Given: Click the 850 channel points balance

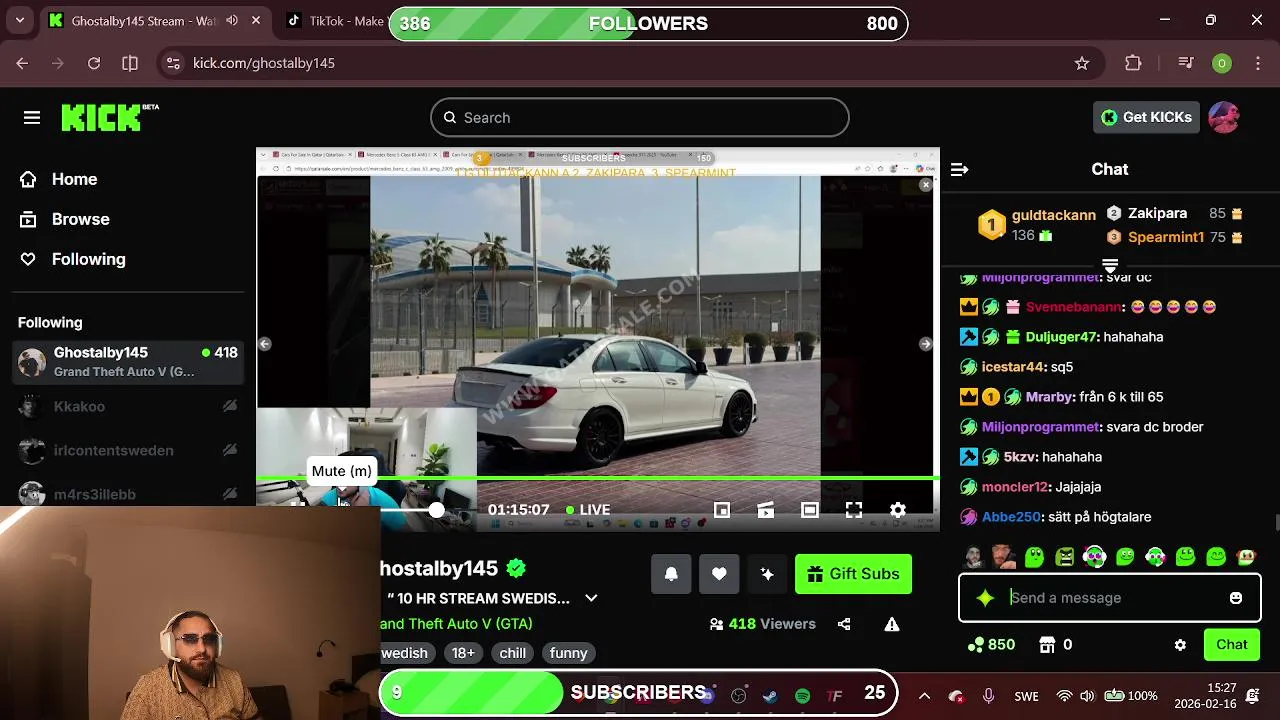Looking at the screenshot, I should coord(992,645).
